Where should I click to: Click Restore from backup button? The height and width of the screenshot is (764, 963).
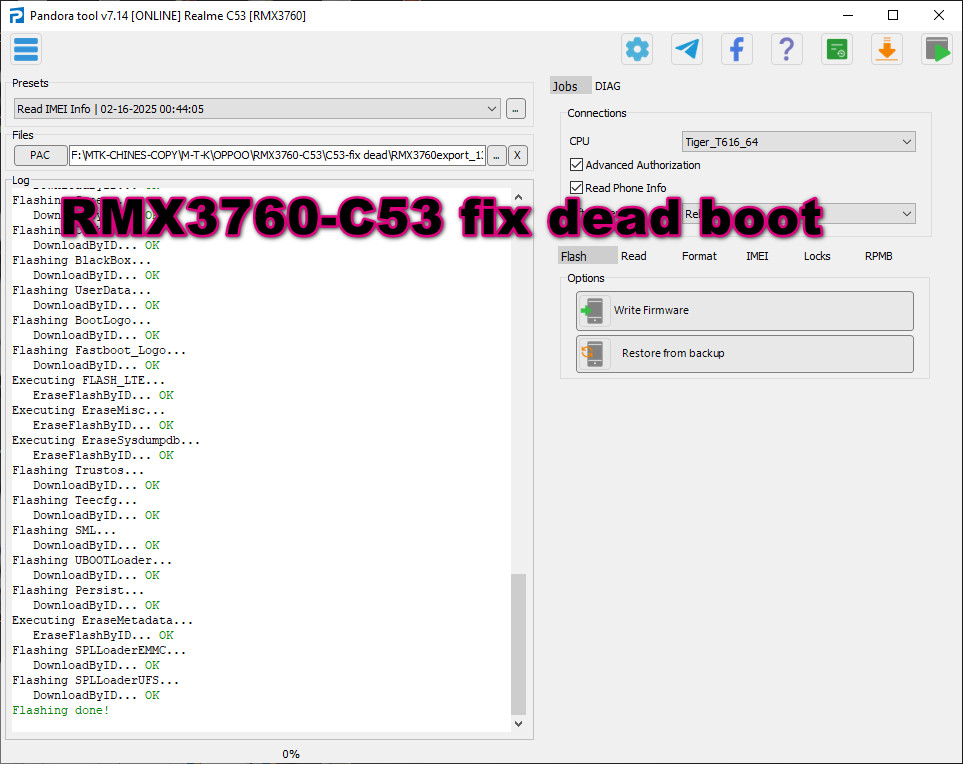pos(744,354)
